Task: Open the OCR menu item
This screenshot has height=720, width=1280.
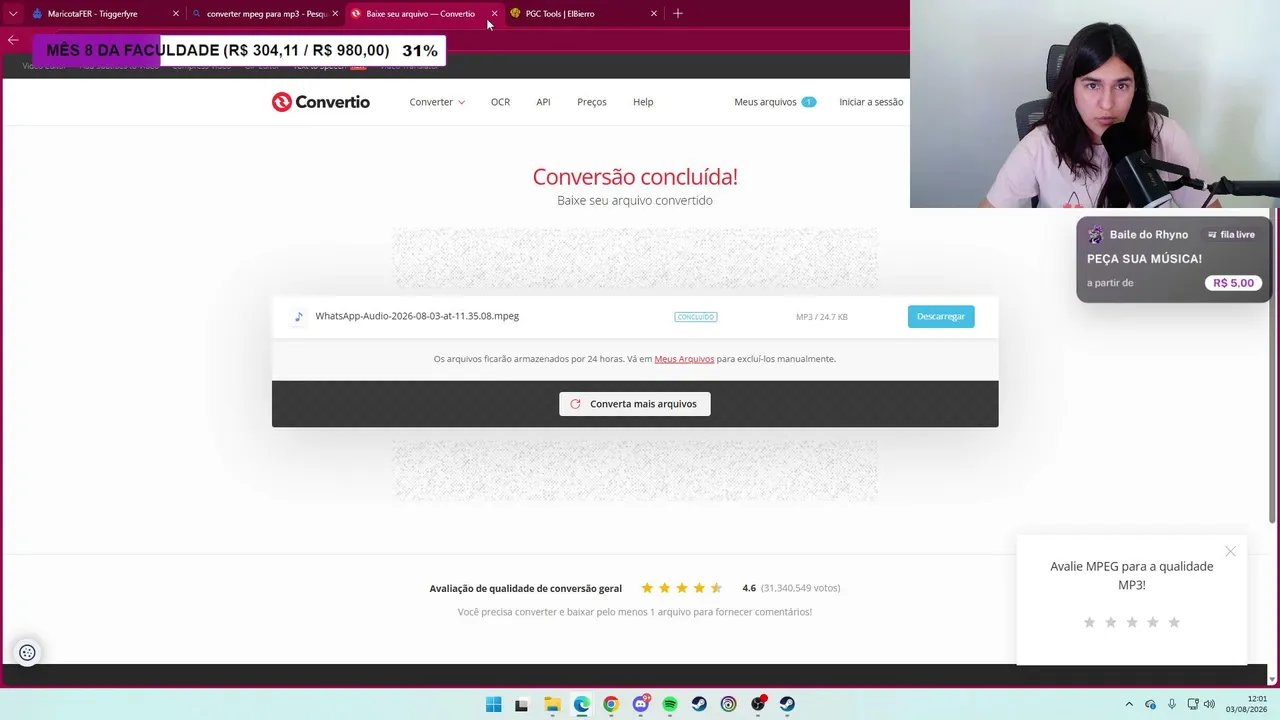Action: (x=500, y=102)
